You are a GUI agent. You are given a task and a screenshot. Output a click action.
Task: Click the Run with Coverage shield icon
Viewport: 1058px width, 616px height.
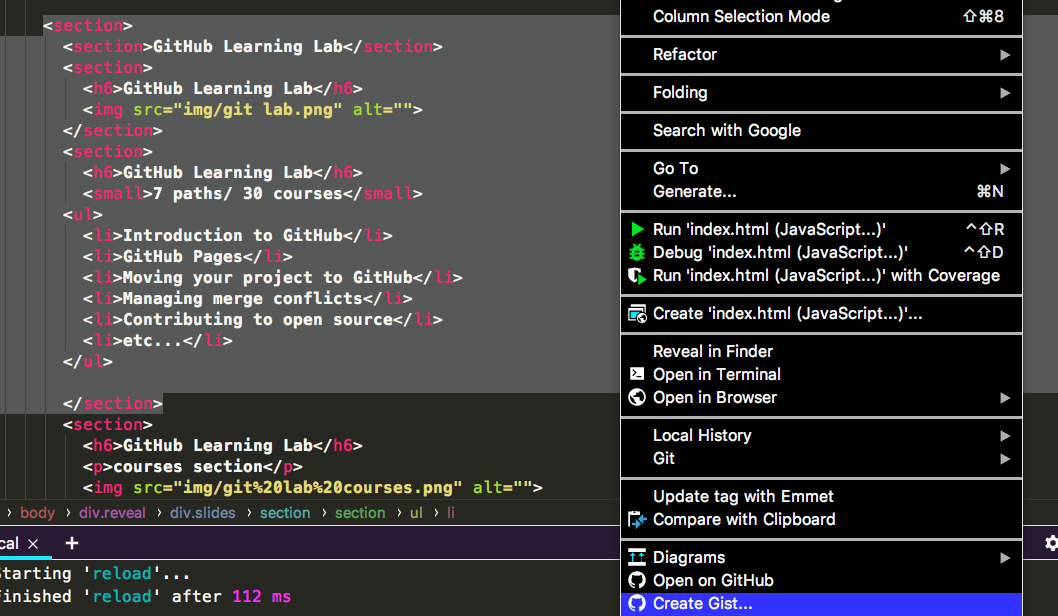pos(637,275)
